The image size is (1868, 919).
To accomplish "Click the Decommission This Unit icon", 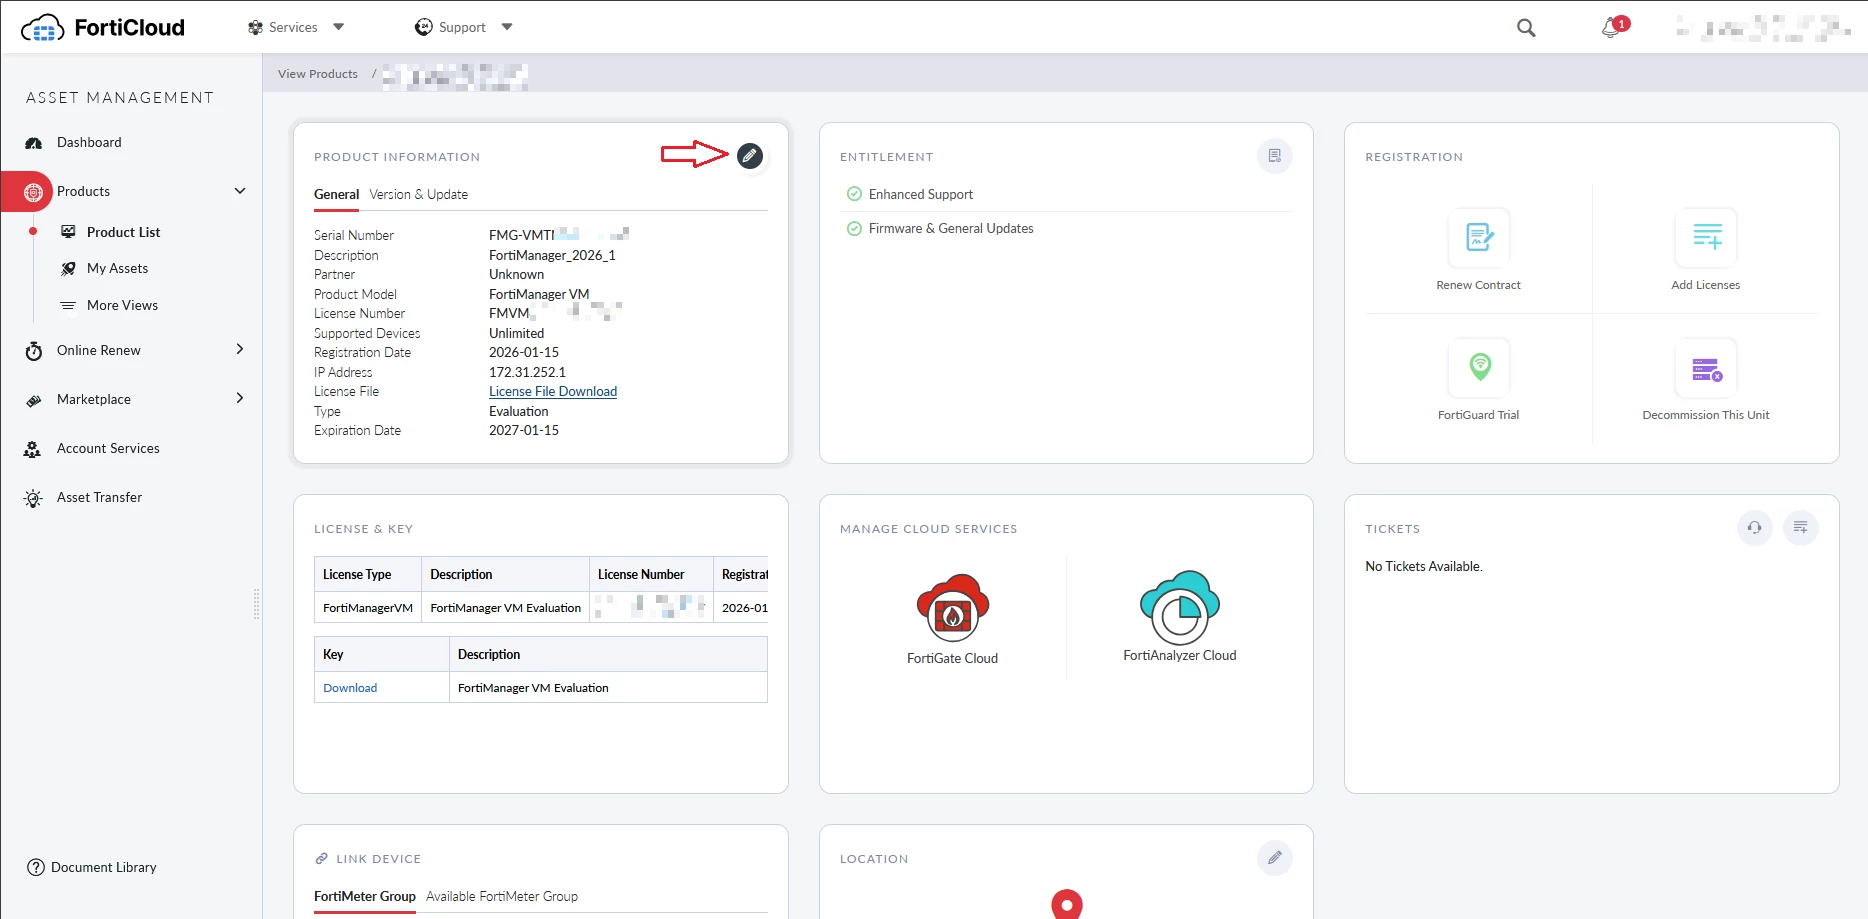I will pos(1706,367).
